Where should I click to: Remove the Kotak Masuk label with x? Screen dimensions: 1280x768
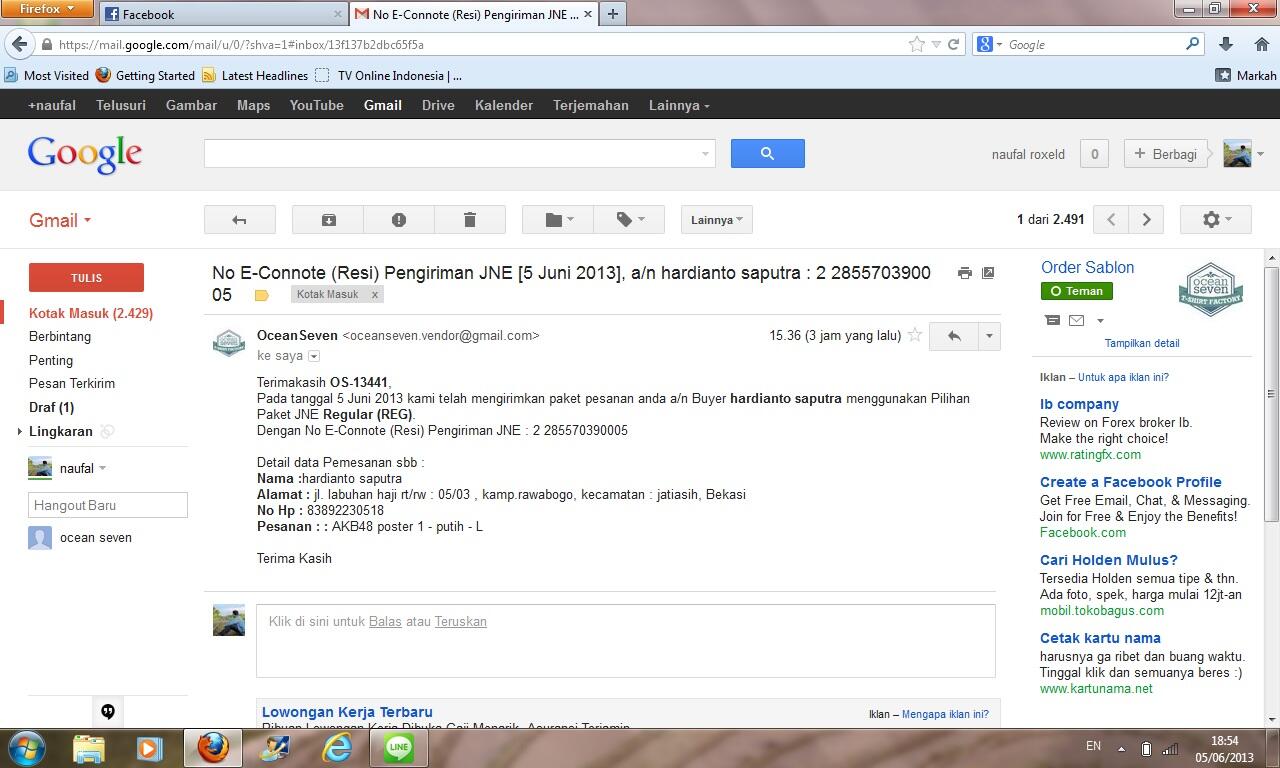[x=375, y=295]
